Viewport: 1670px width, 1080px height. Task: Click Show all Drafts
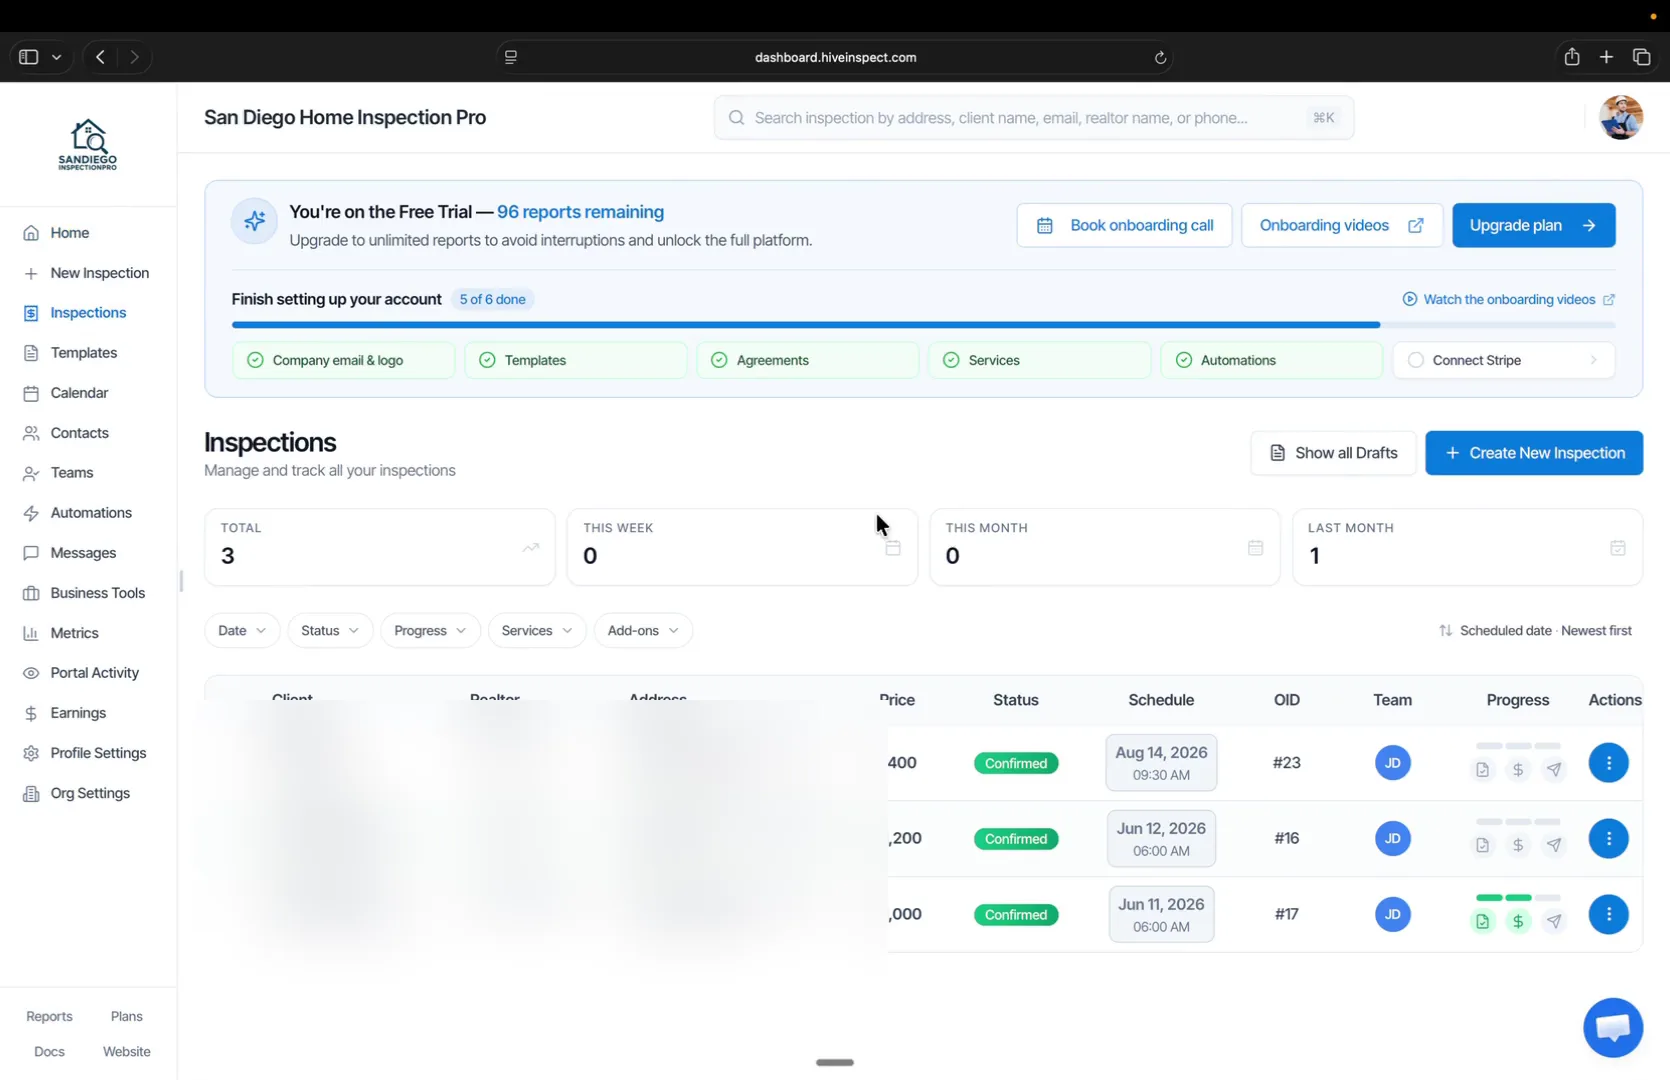[x=1333, y=453]
